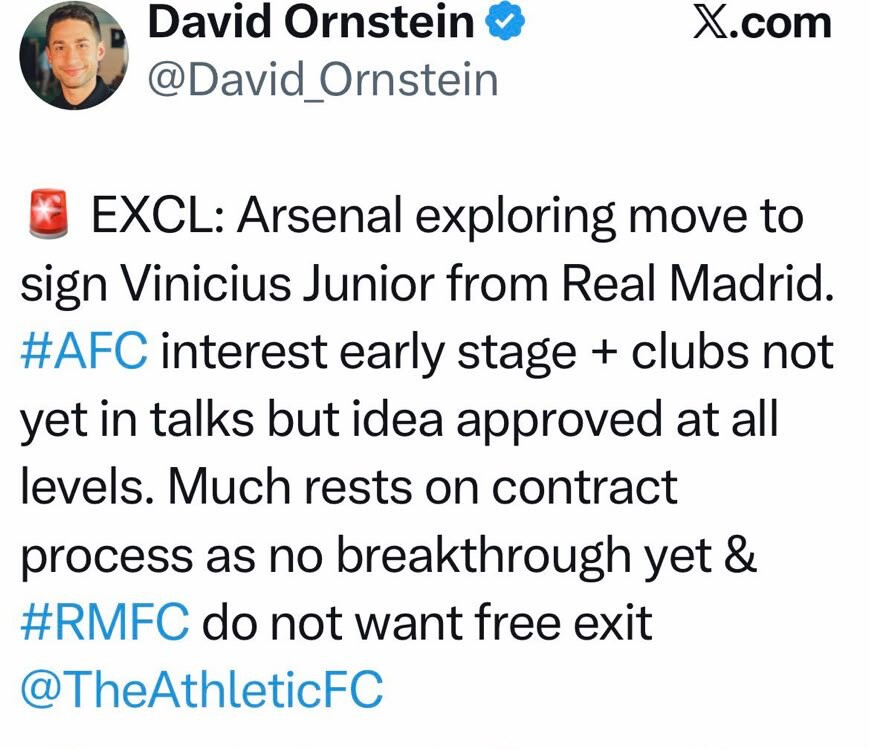This screenshot has width=869, height=749.
Task: Open the #AFC hashtag
Action: [x=84, y=351]
